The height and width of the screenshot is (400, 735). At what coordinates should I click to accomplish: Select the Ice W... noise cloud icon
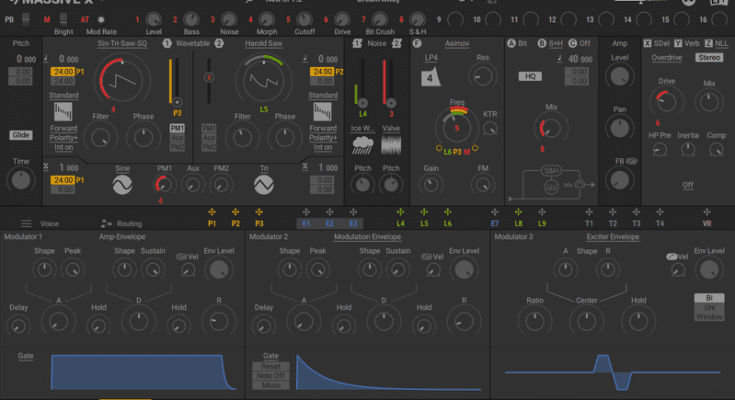pos(363,143)
